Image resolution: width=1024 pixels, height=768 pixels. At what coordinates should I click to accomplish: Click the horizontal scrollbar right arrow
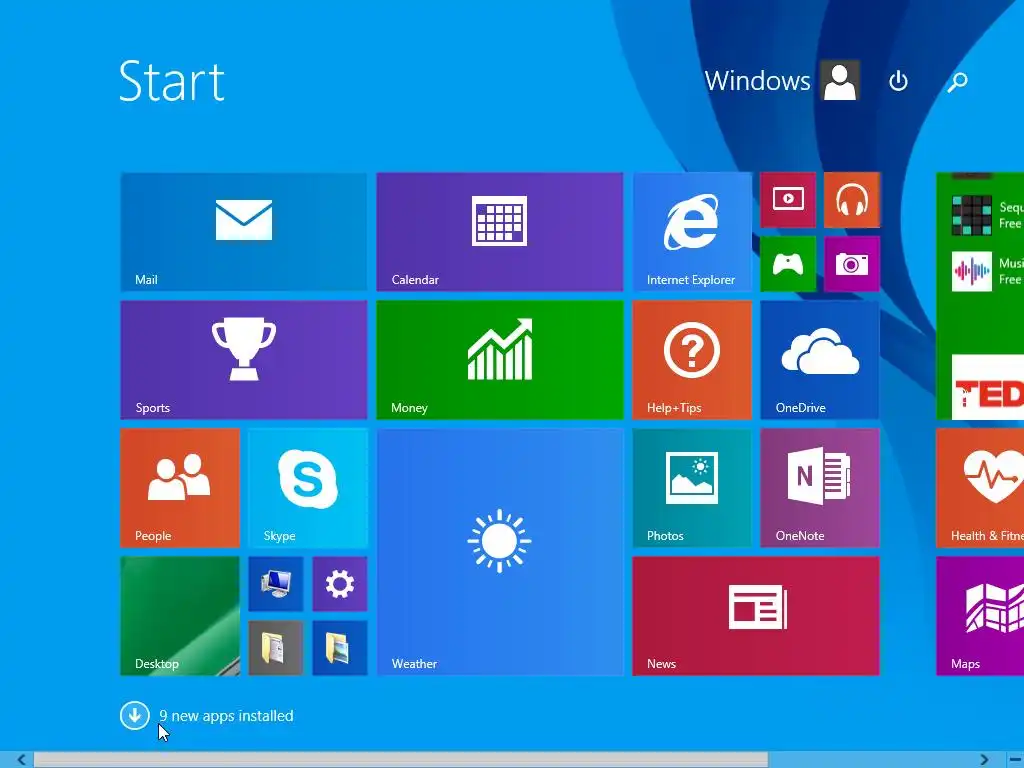pos(984,760)
